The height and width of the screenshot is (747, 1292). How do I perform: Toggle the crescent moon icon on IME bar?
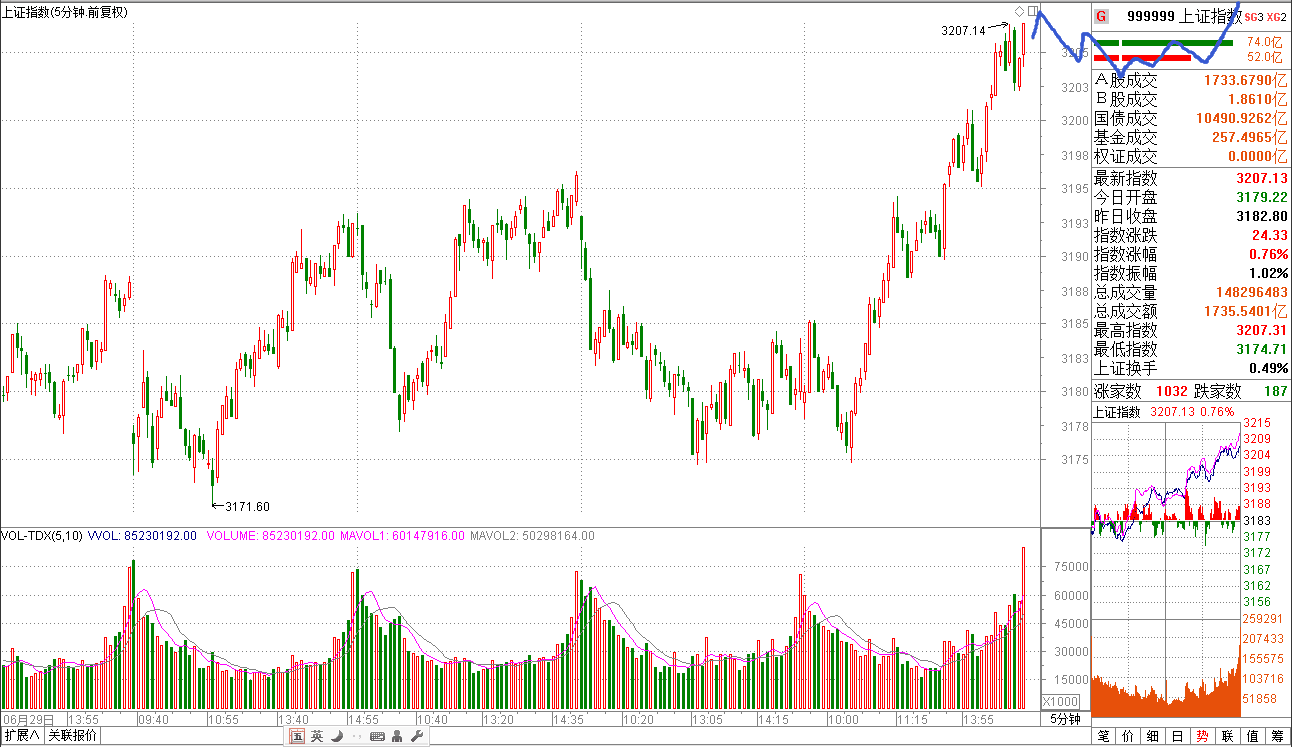click(x=337, y=737)
